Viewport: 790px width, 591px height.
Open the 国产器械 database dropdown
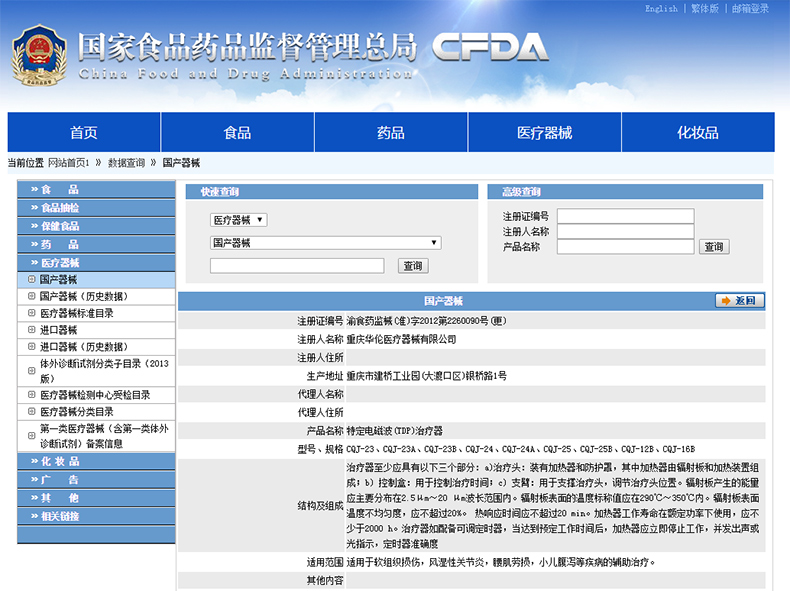(x=325, y=243)
